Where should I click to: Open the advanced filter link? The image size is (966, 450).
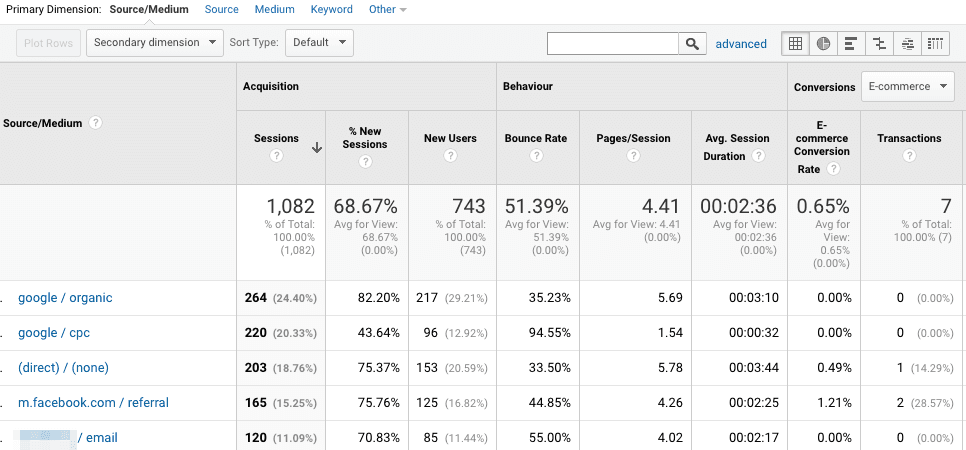click(x=741, y=44)
